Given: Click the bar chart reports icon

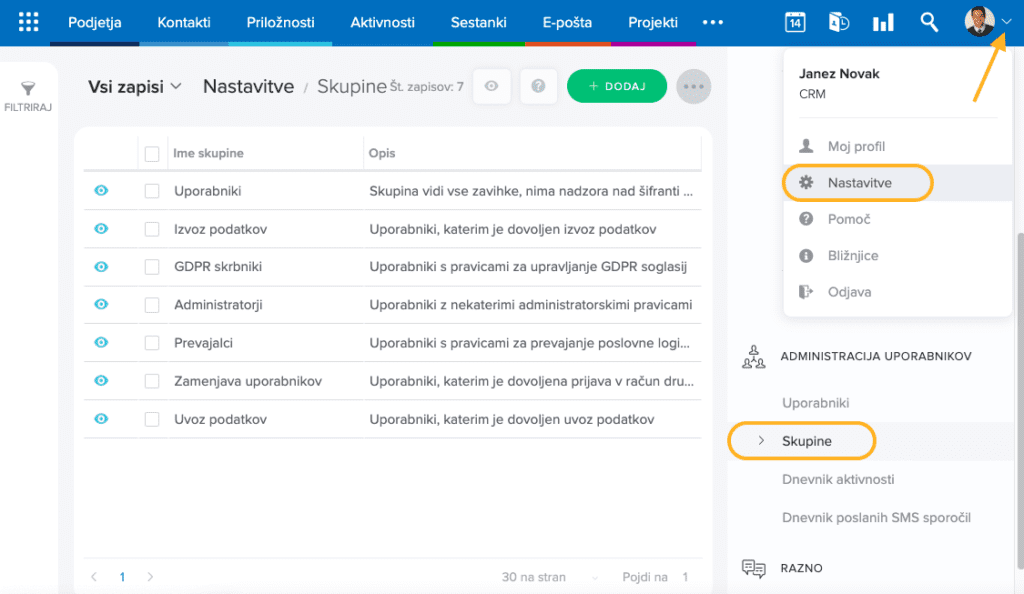Looking at the screenshot, I should point(883,22).
